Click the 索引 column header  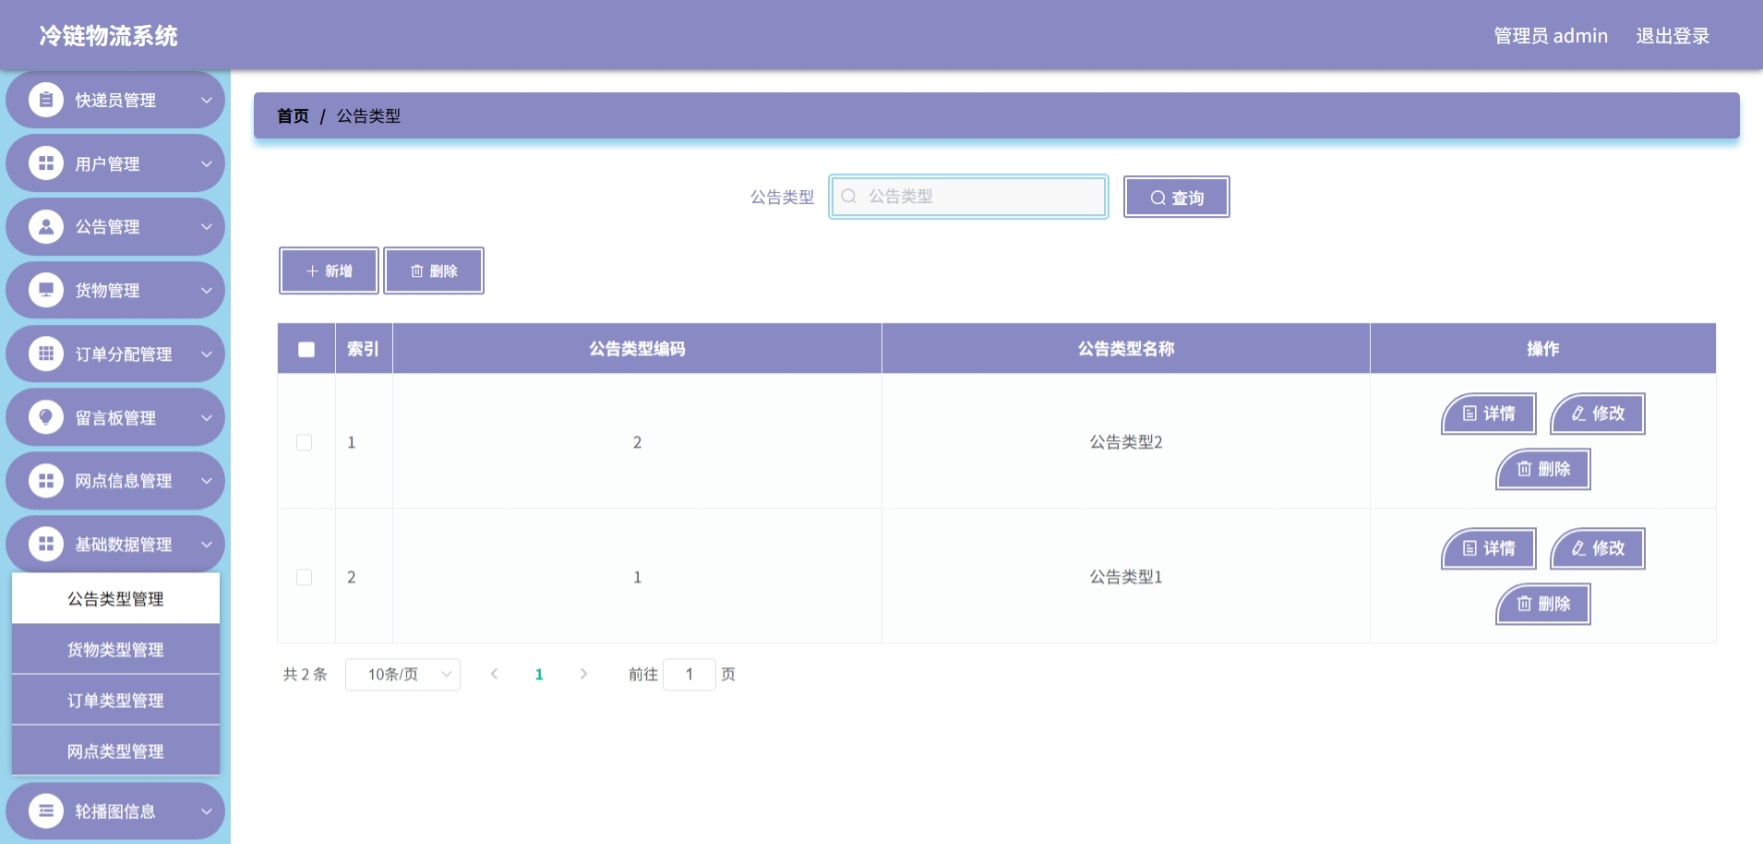[363, 349]
